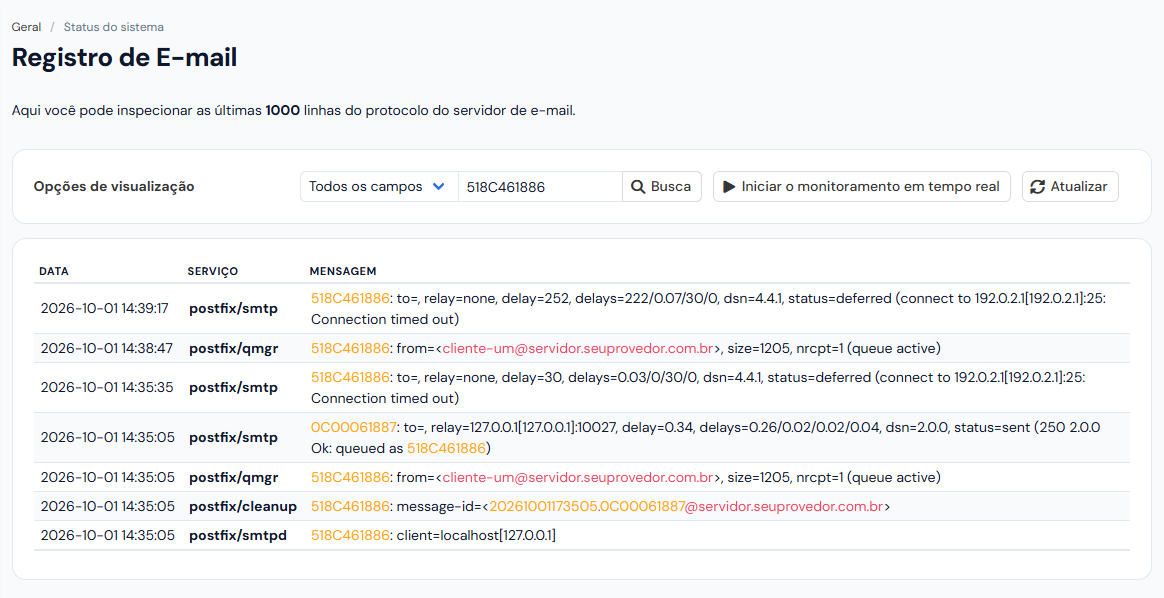
Task: Click the 'queued as 518C461886' link
Action: tap(446, 449)
